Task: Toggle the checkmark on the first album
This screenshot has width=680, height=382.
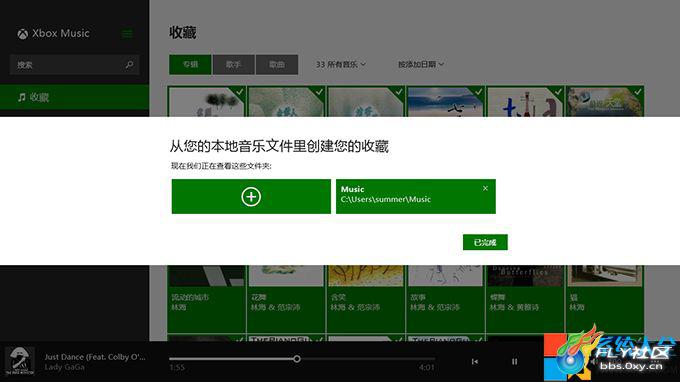Action: click(x=239, y=91)
